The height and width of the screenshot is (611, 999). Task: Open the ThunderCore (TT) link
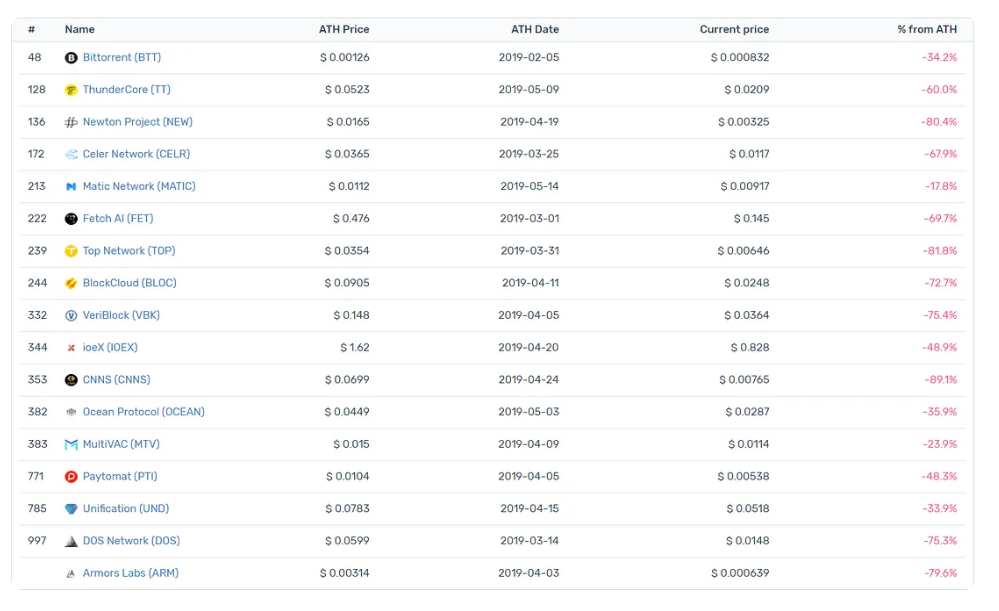point(127,89)
